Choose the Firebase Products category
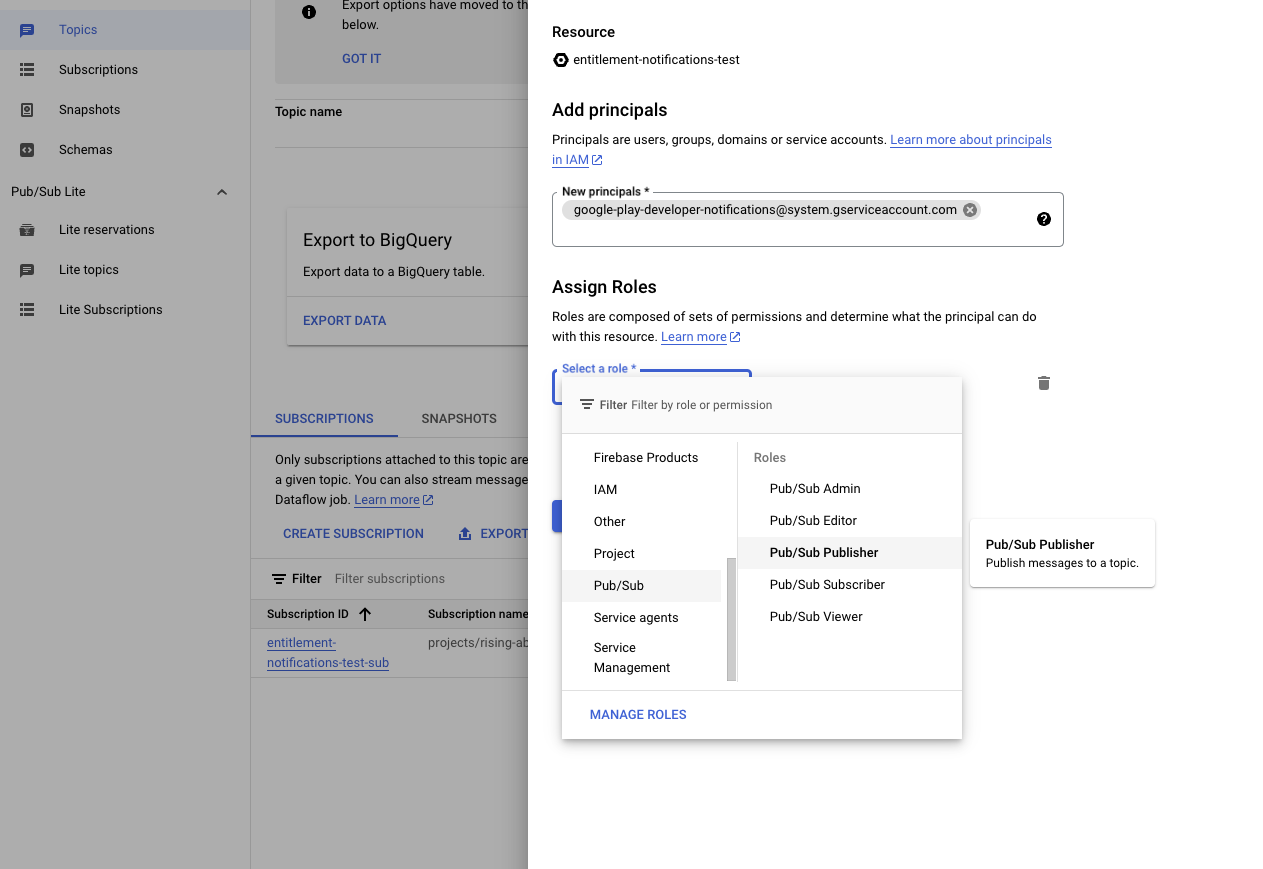Screen dimensions: 1263x869 click(642, 458)
